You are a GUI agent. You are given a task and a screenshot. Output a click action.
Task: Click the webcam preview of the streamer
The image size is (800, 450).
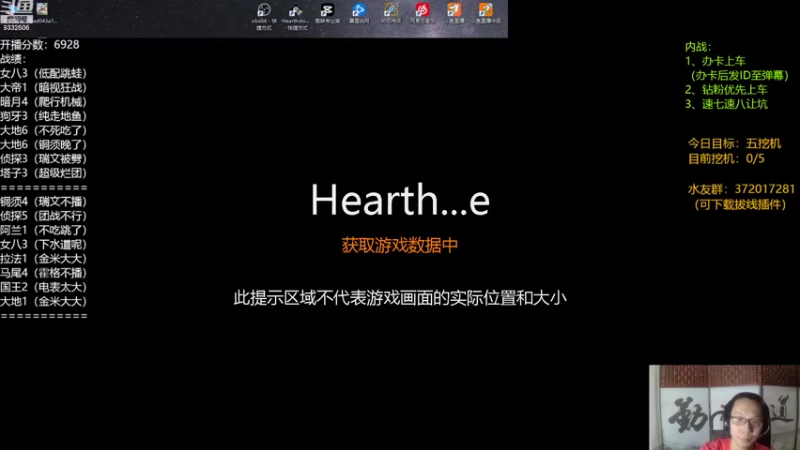coord(724,407)
